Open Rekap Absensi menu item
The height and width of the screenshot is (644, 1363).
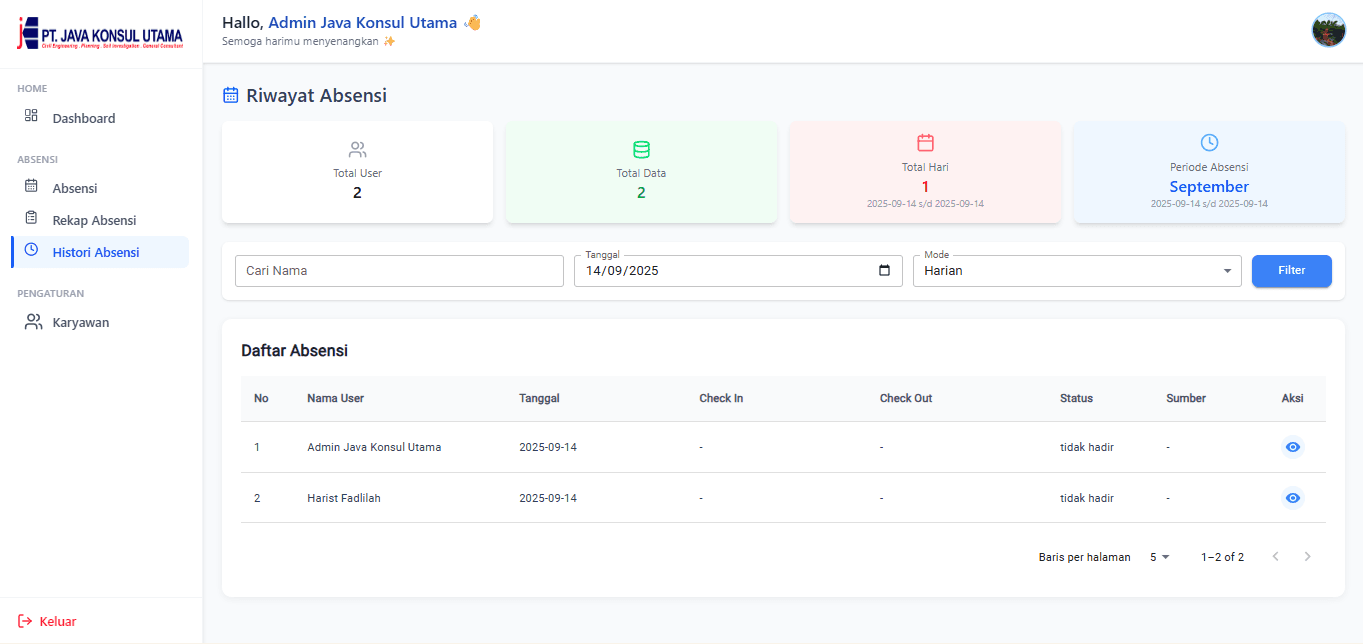pos(94,220)
